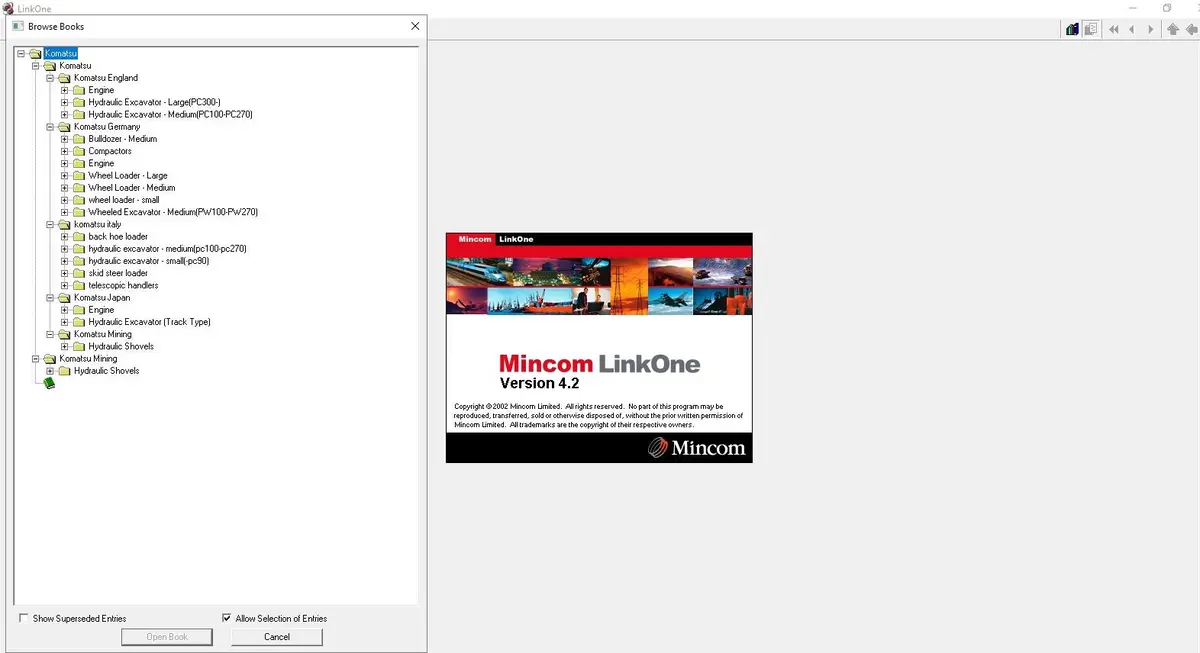Click the Open Book button
This screenshot has width=1200, height=653.
pyautogui.click(x=167, y=636)
